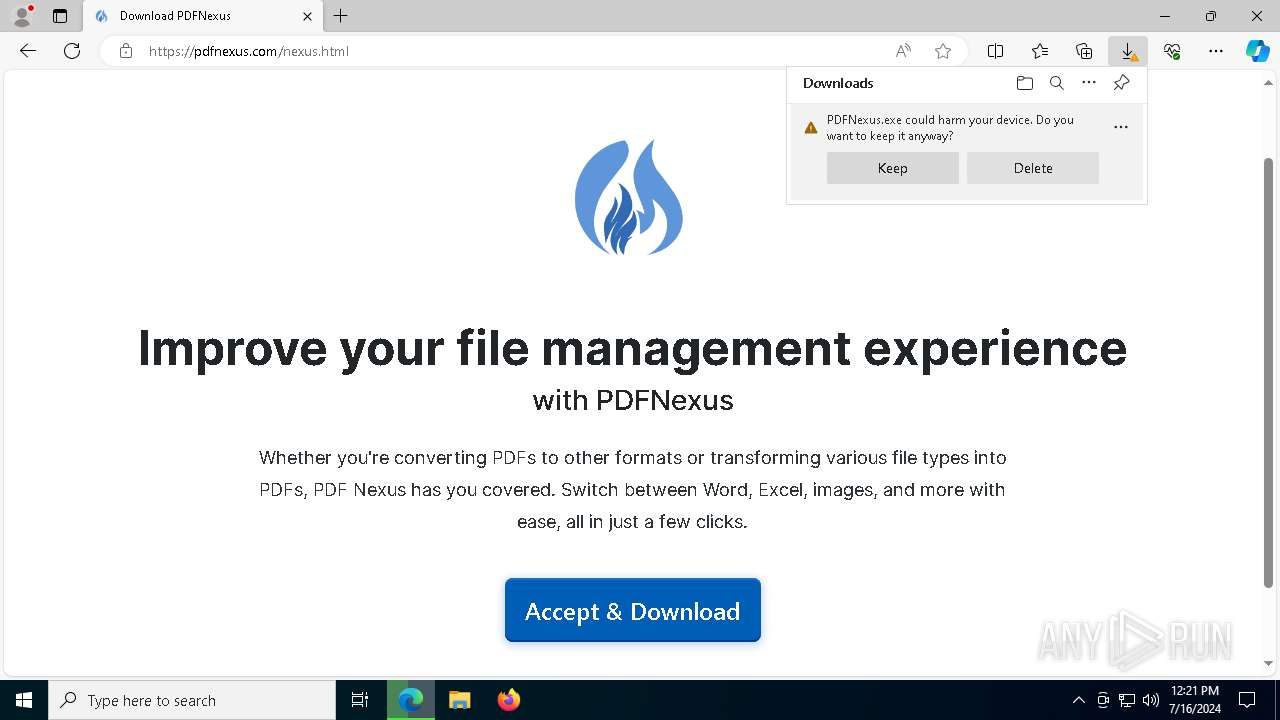Toggle the Downloads toolbar button
Image resolution: width=1280 pixels, height=720 pixels.
1128,51
